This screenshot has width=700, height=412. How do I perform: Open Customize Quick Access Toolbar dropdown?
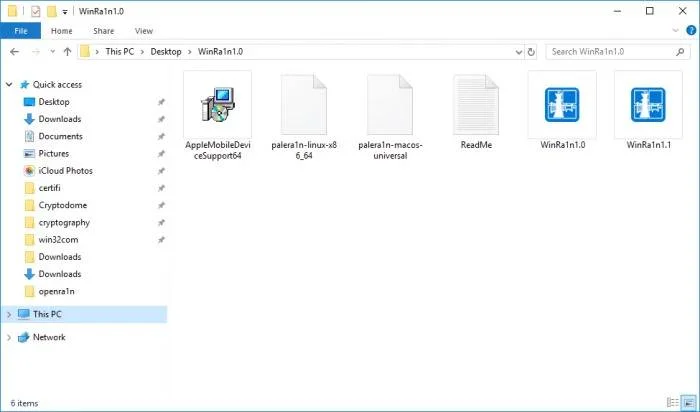pos(65,12)
